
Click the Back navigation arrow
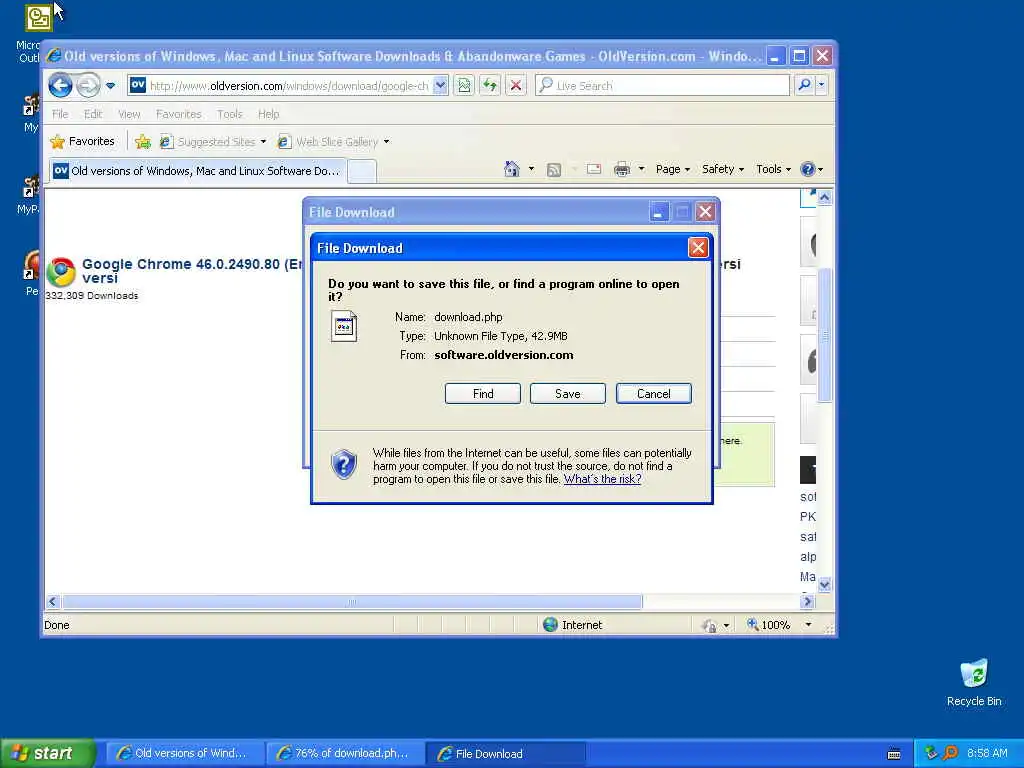(x=60, y=86)
